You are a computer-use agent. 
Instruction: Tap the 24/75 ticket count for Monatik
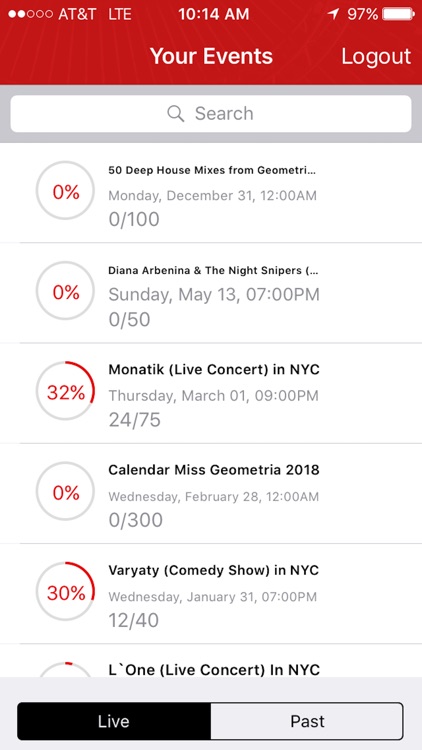tap(134, 420)
